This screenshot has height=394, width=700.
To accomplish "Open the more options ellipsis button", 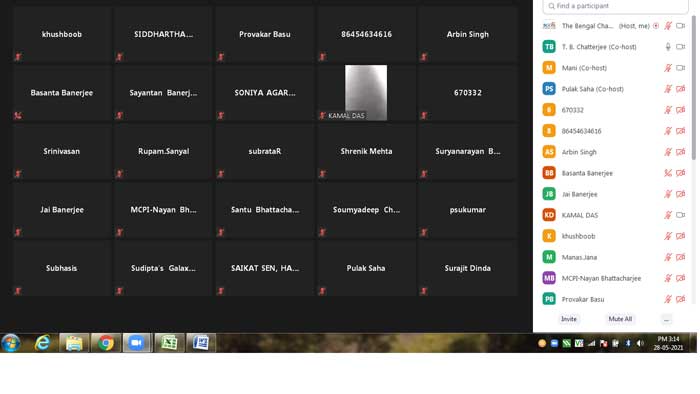I will click(667, 319).
